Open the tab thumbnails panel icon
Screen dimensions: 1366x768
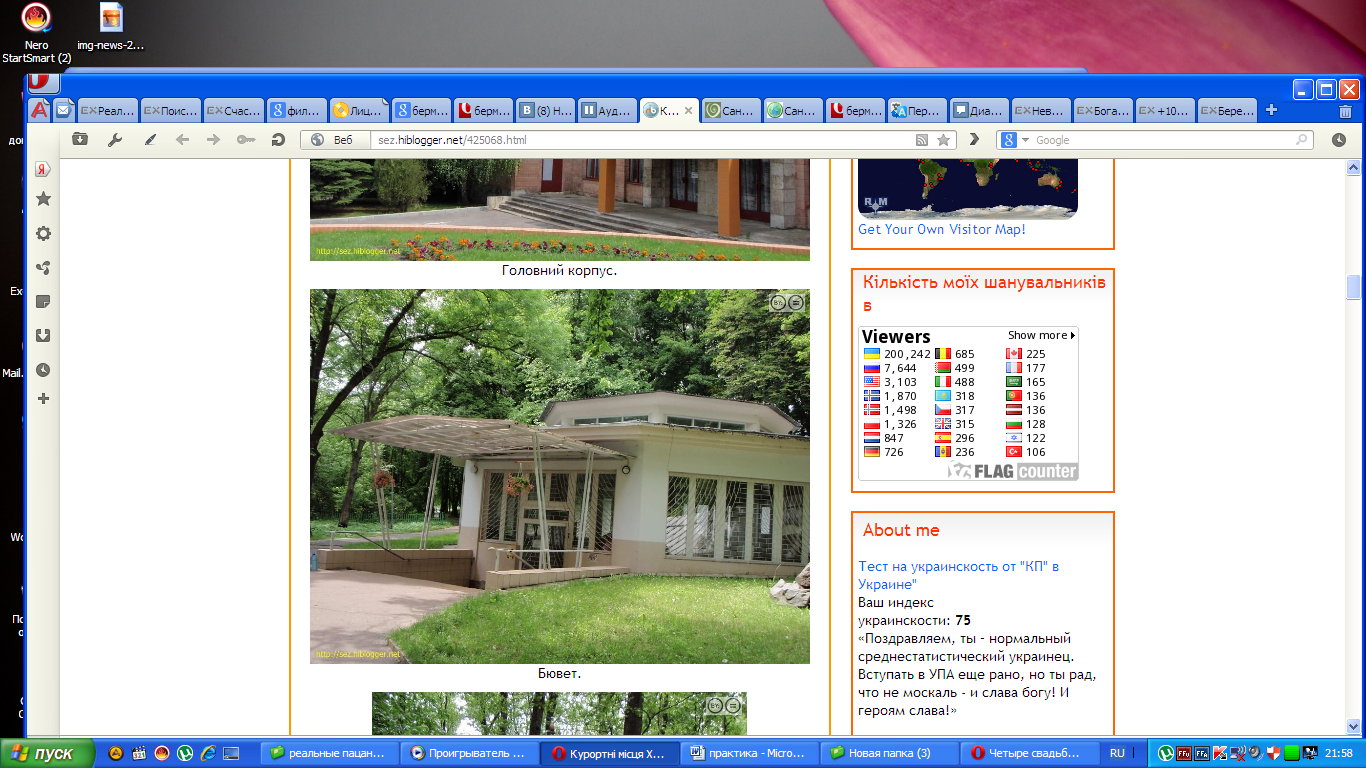click(x=79, y=140)
